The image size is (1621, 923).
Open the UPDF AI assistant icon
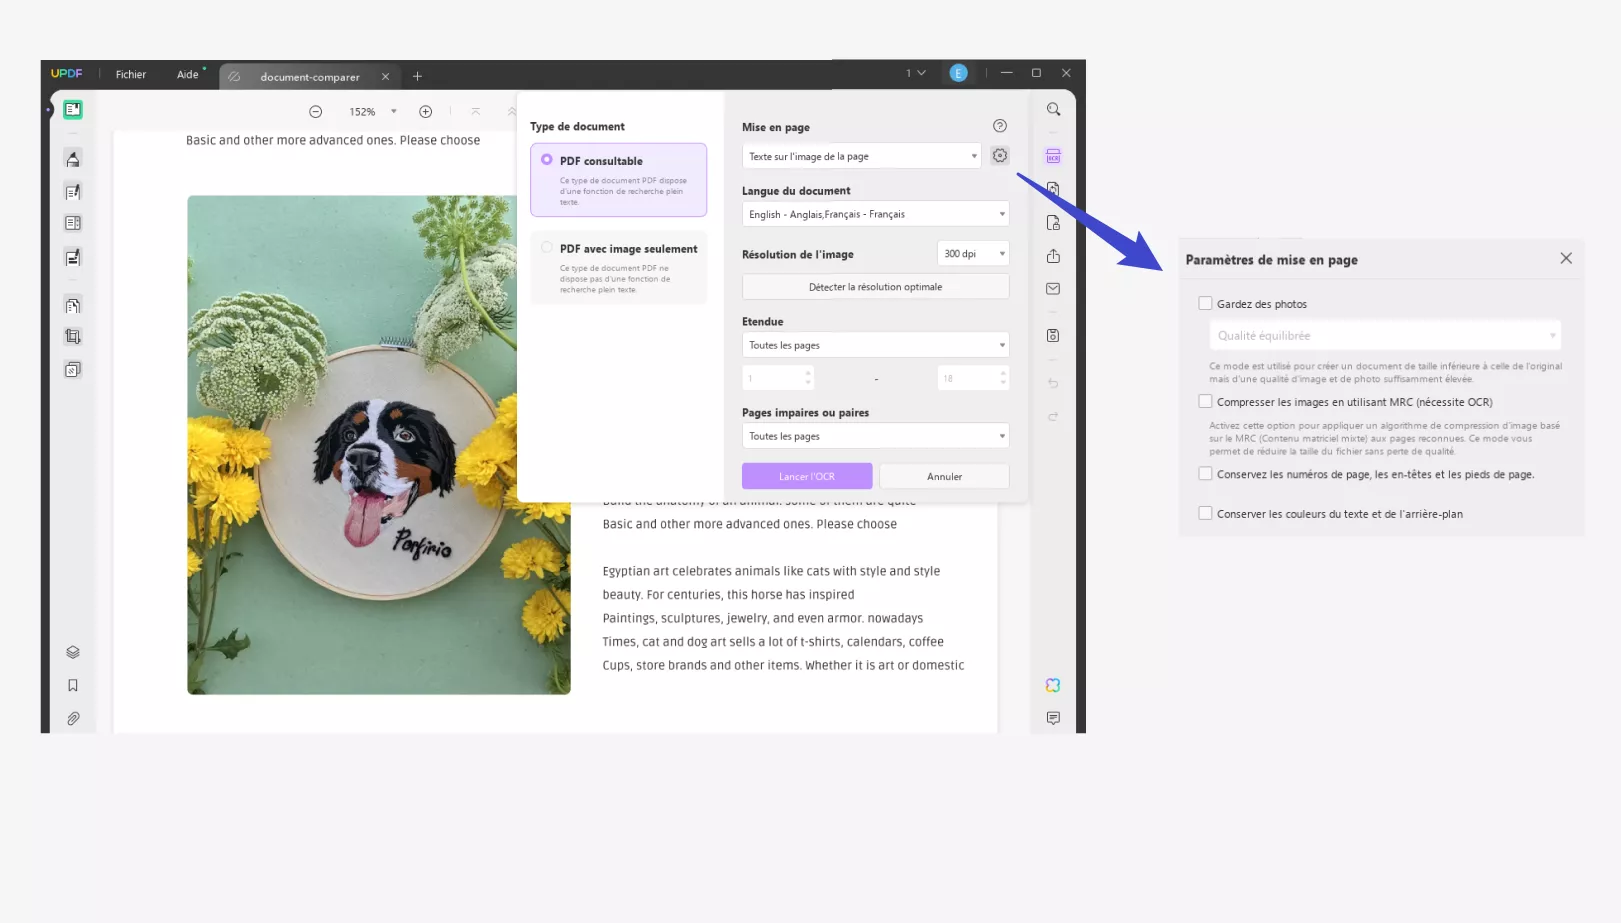1054,685
